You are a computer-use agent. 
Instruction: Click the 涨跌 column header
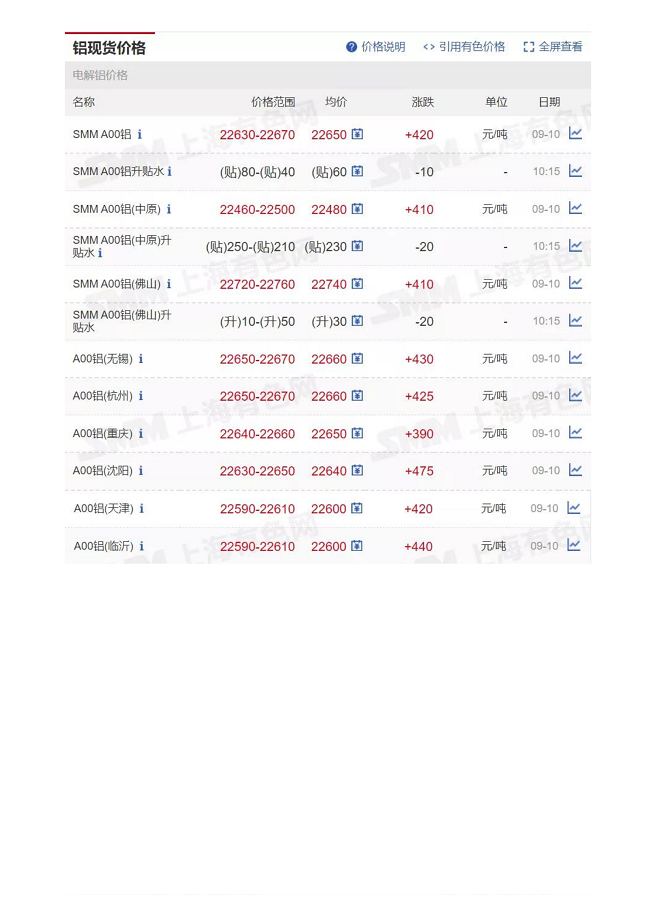pyautogui.click(x=423, y=102)
